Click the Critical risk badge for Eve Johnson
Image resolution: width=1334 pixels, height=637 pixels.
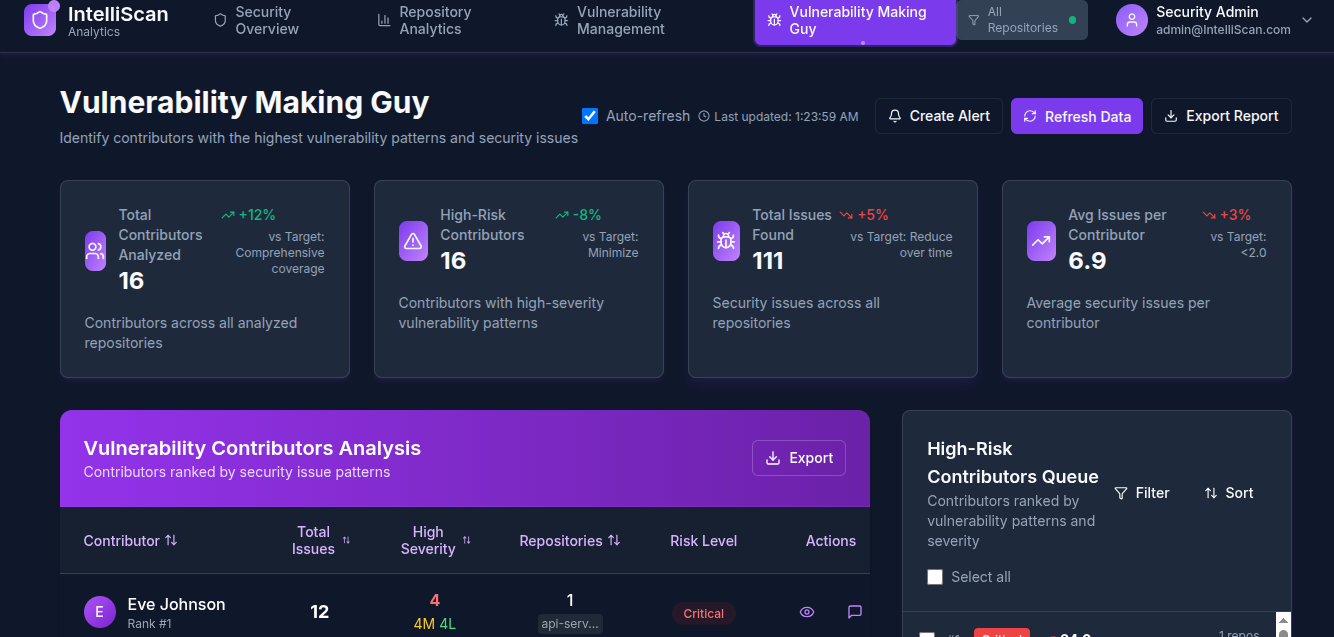tap(703, 613)
